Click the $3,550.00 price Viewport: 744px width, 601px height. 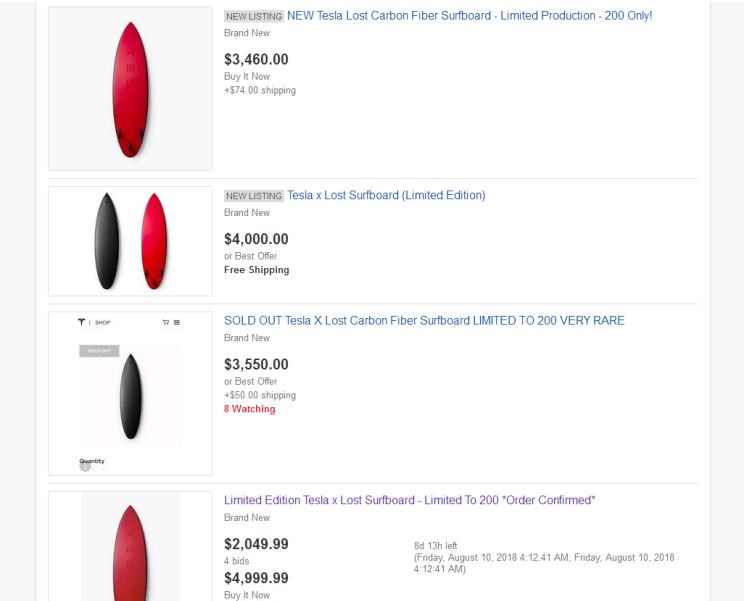pyautogui.click(x=256, y=365)
